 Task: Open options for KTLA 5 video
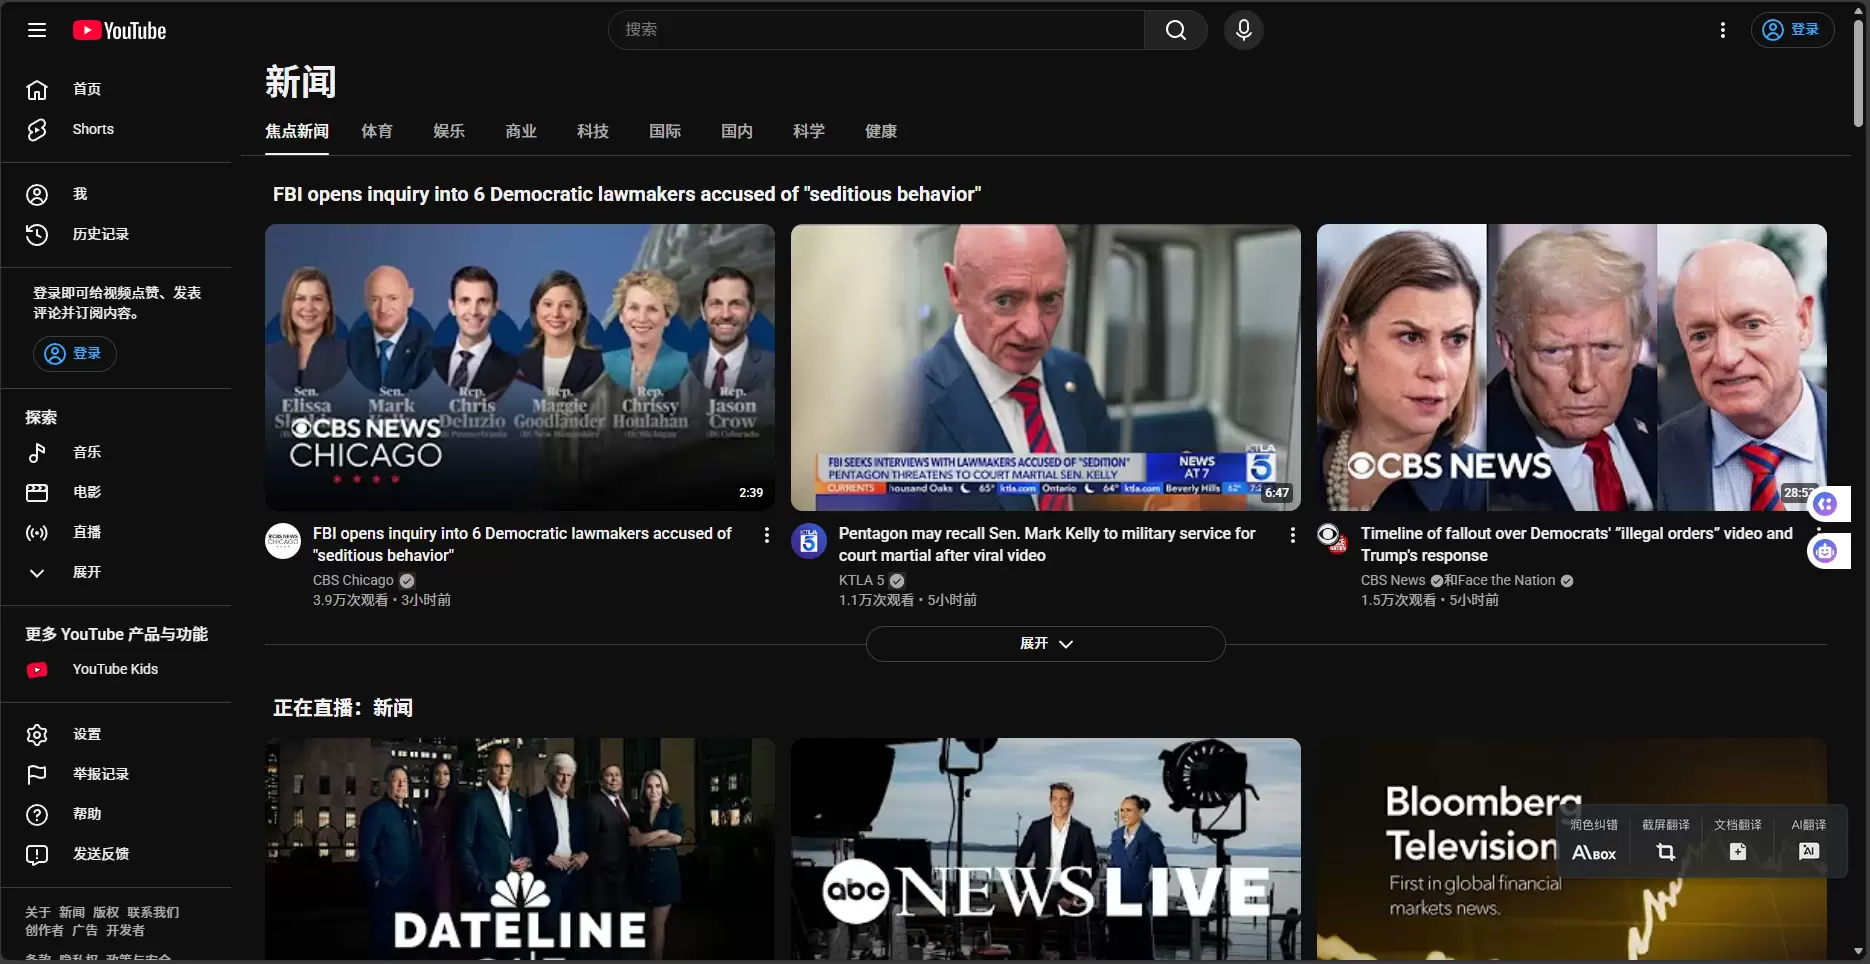coord(1292,535)
